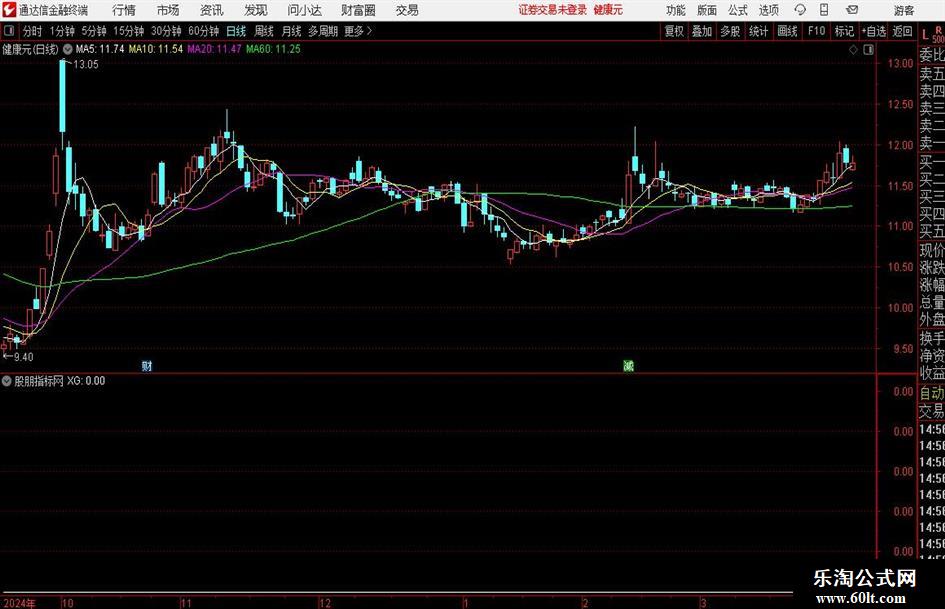Expand the 更多 periods chevron

(369, 31)
